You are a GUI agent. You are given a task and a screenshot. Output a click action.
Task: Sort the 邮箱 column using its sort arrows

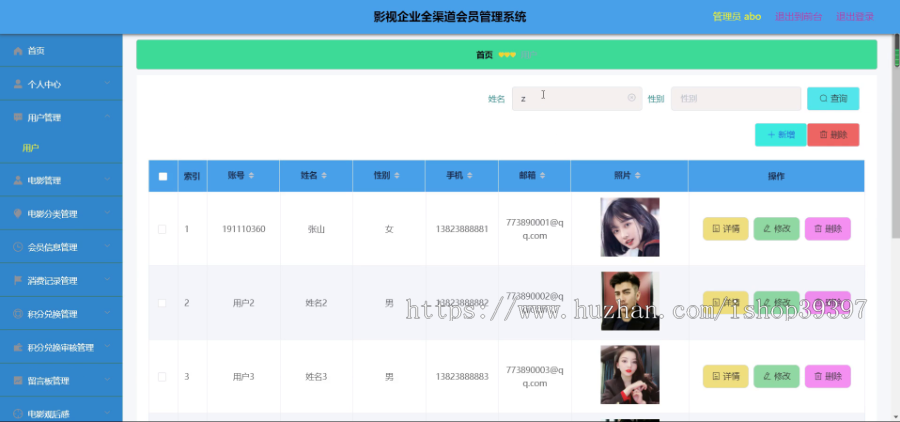click(542, 176)
